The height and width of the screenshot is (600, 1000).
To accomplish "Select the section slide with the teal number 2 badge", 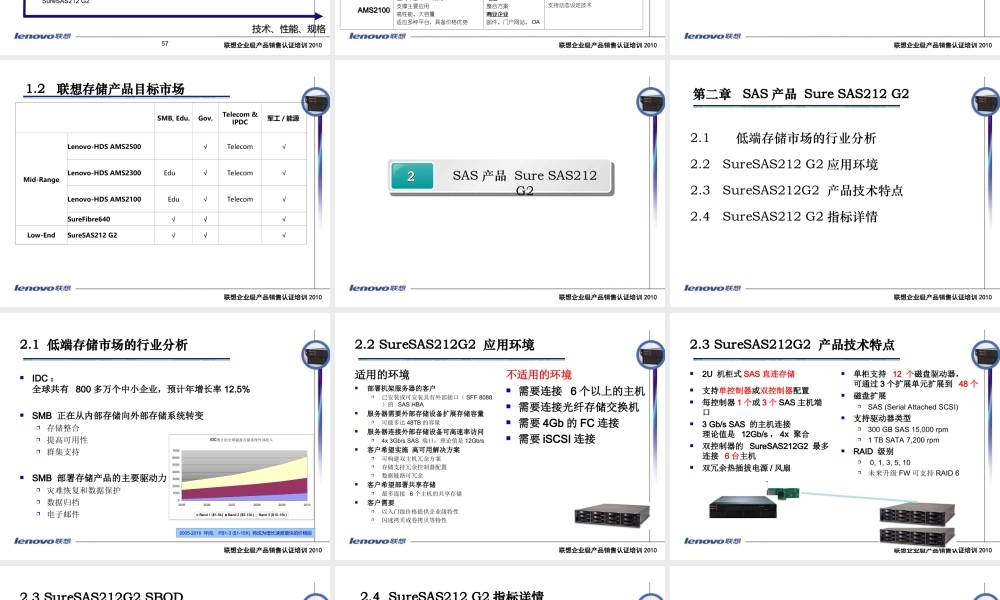I will click(499, 183).
